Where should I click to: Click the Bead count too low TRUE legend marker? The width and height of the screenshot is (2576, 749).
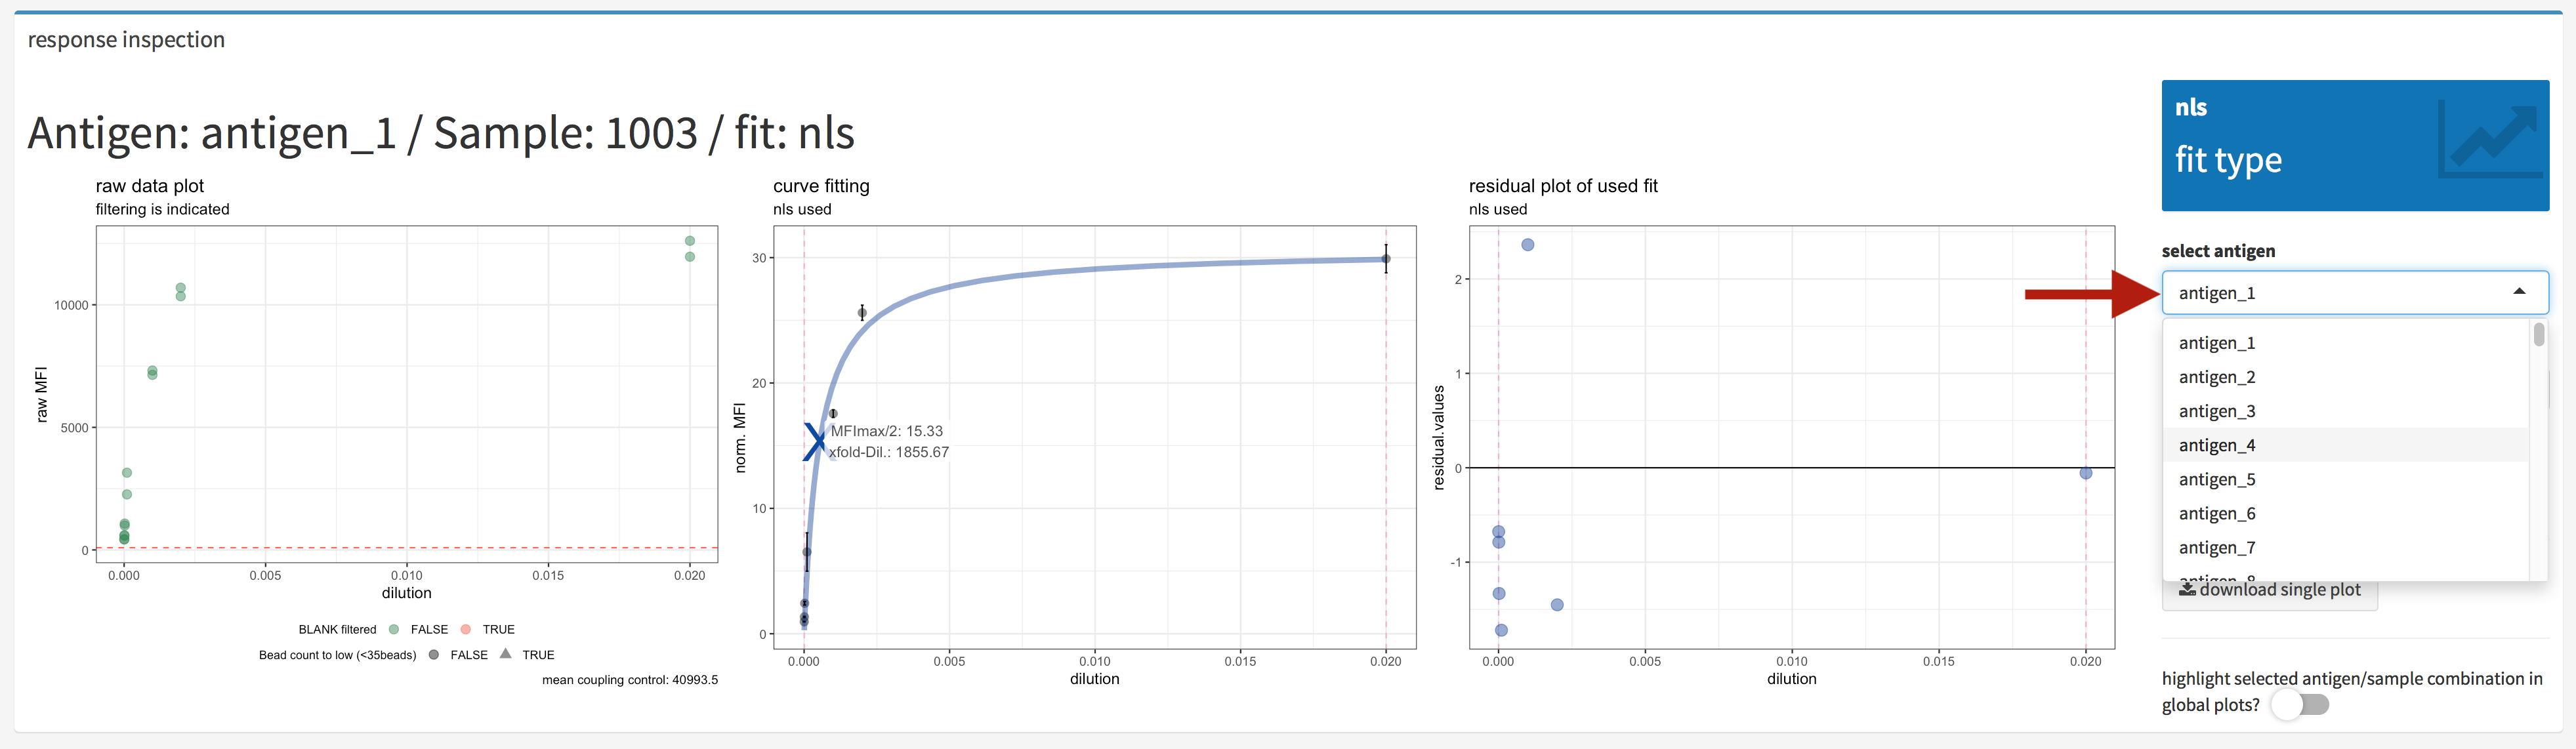506,654
